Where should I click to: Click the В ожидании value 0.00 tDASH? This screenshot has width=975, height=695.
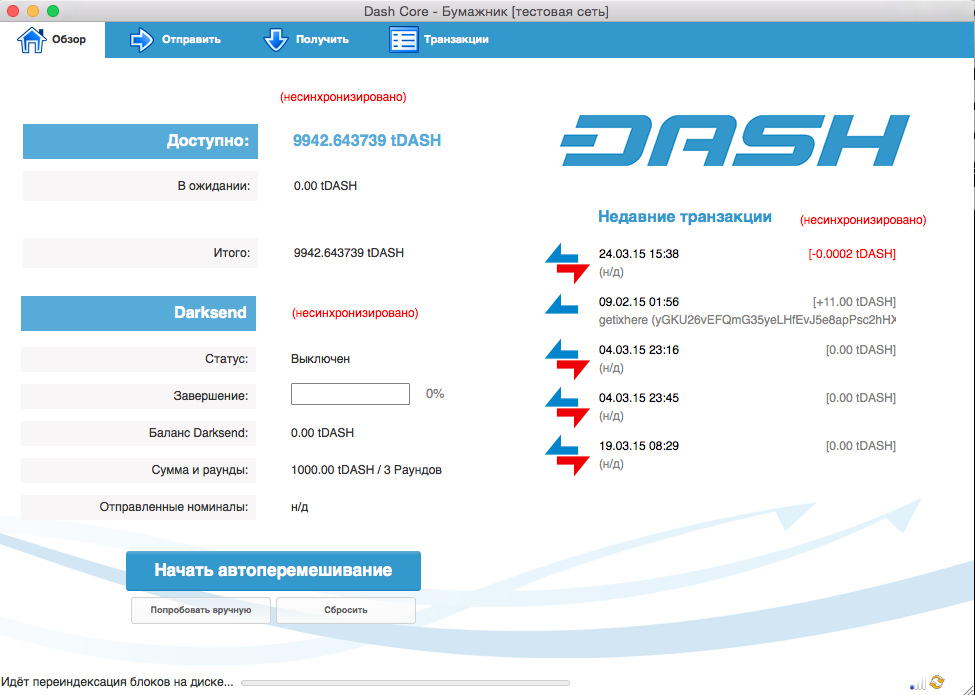coord(325,186)
